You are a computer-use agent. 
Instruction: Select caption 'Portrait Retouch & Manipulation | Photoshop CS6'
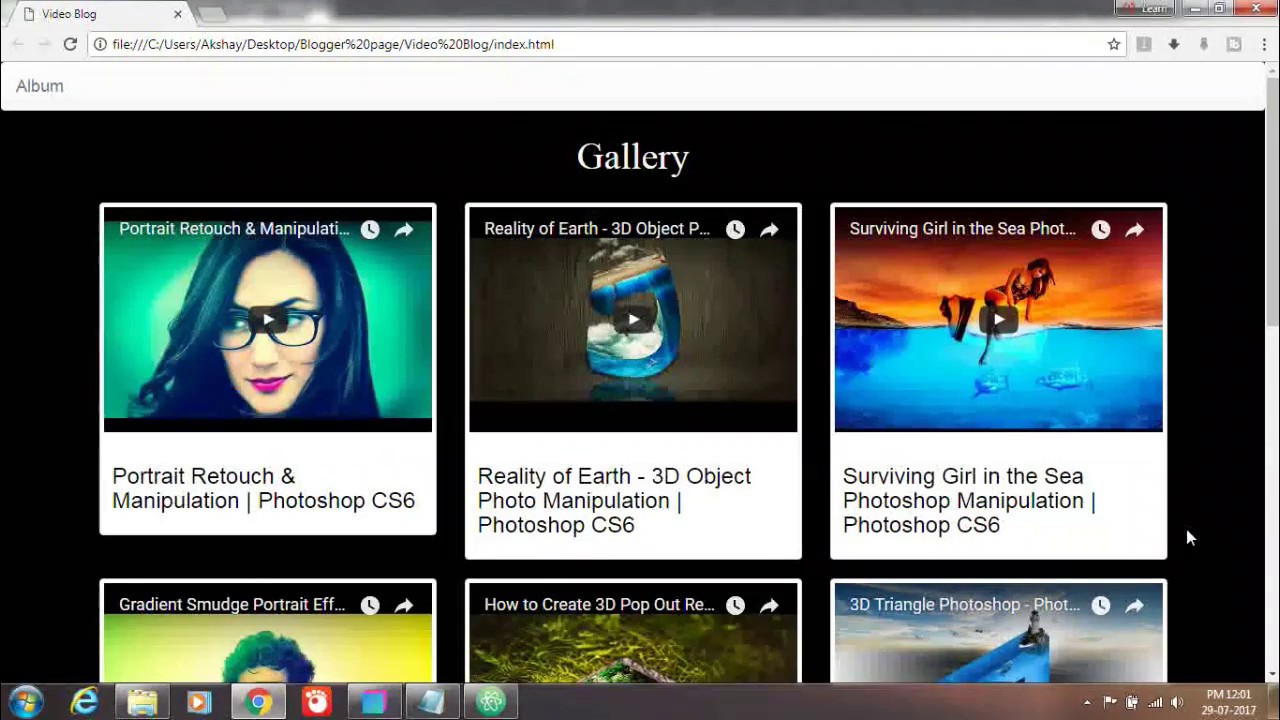pyautogui.click(x=263, y=488)
